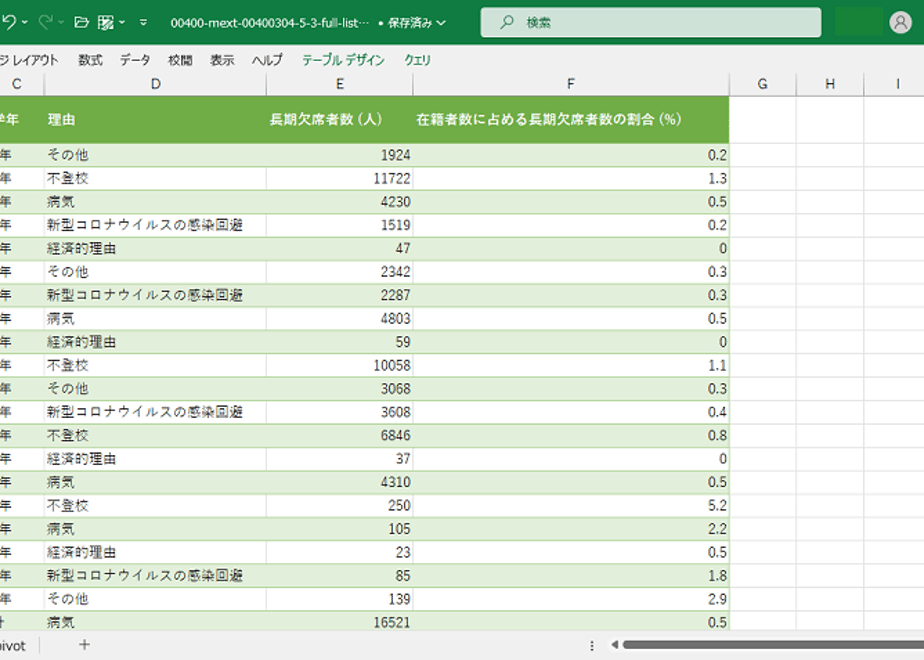This screenshot has height=660, width=924.
Task: Switch to the 表示 tab
Action: pos(222,60)
